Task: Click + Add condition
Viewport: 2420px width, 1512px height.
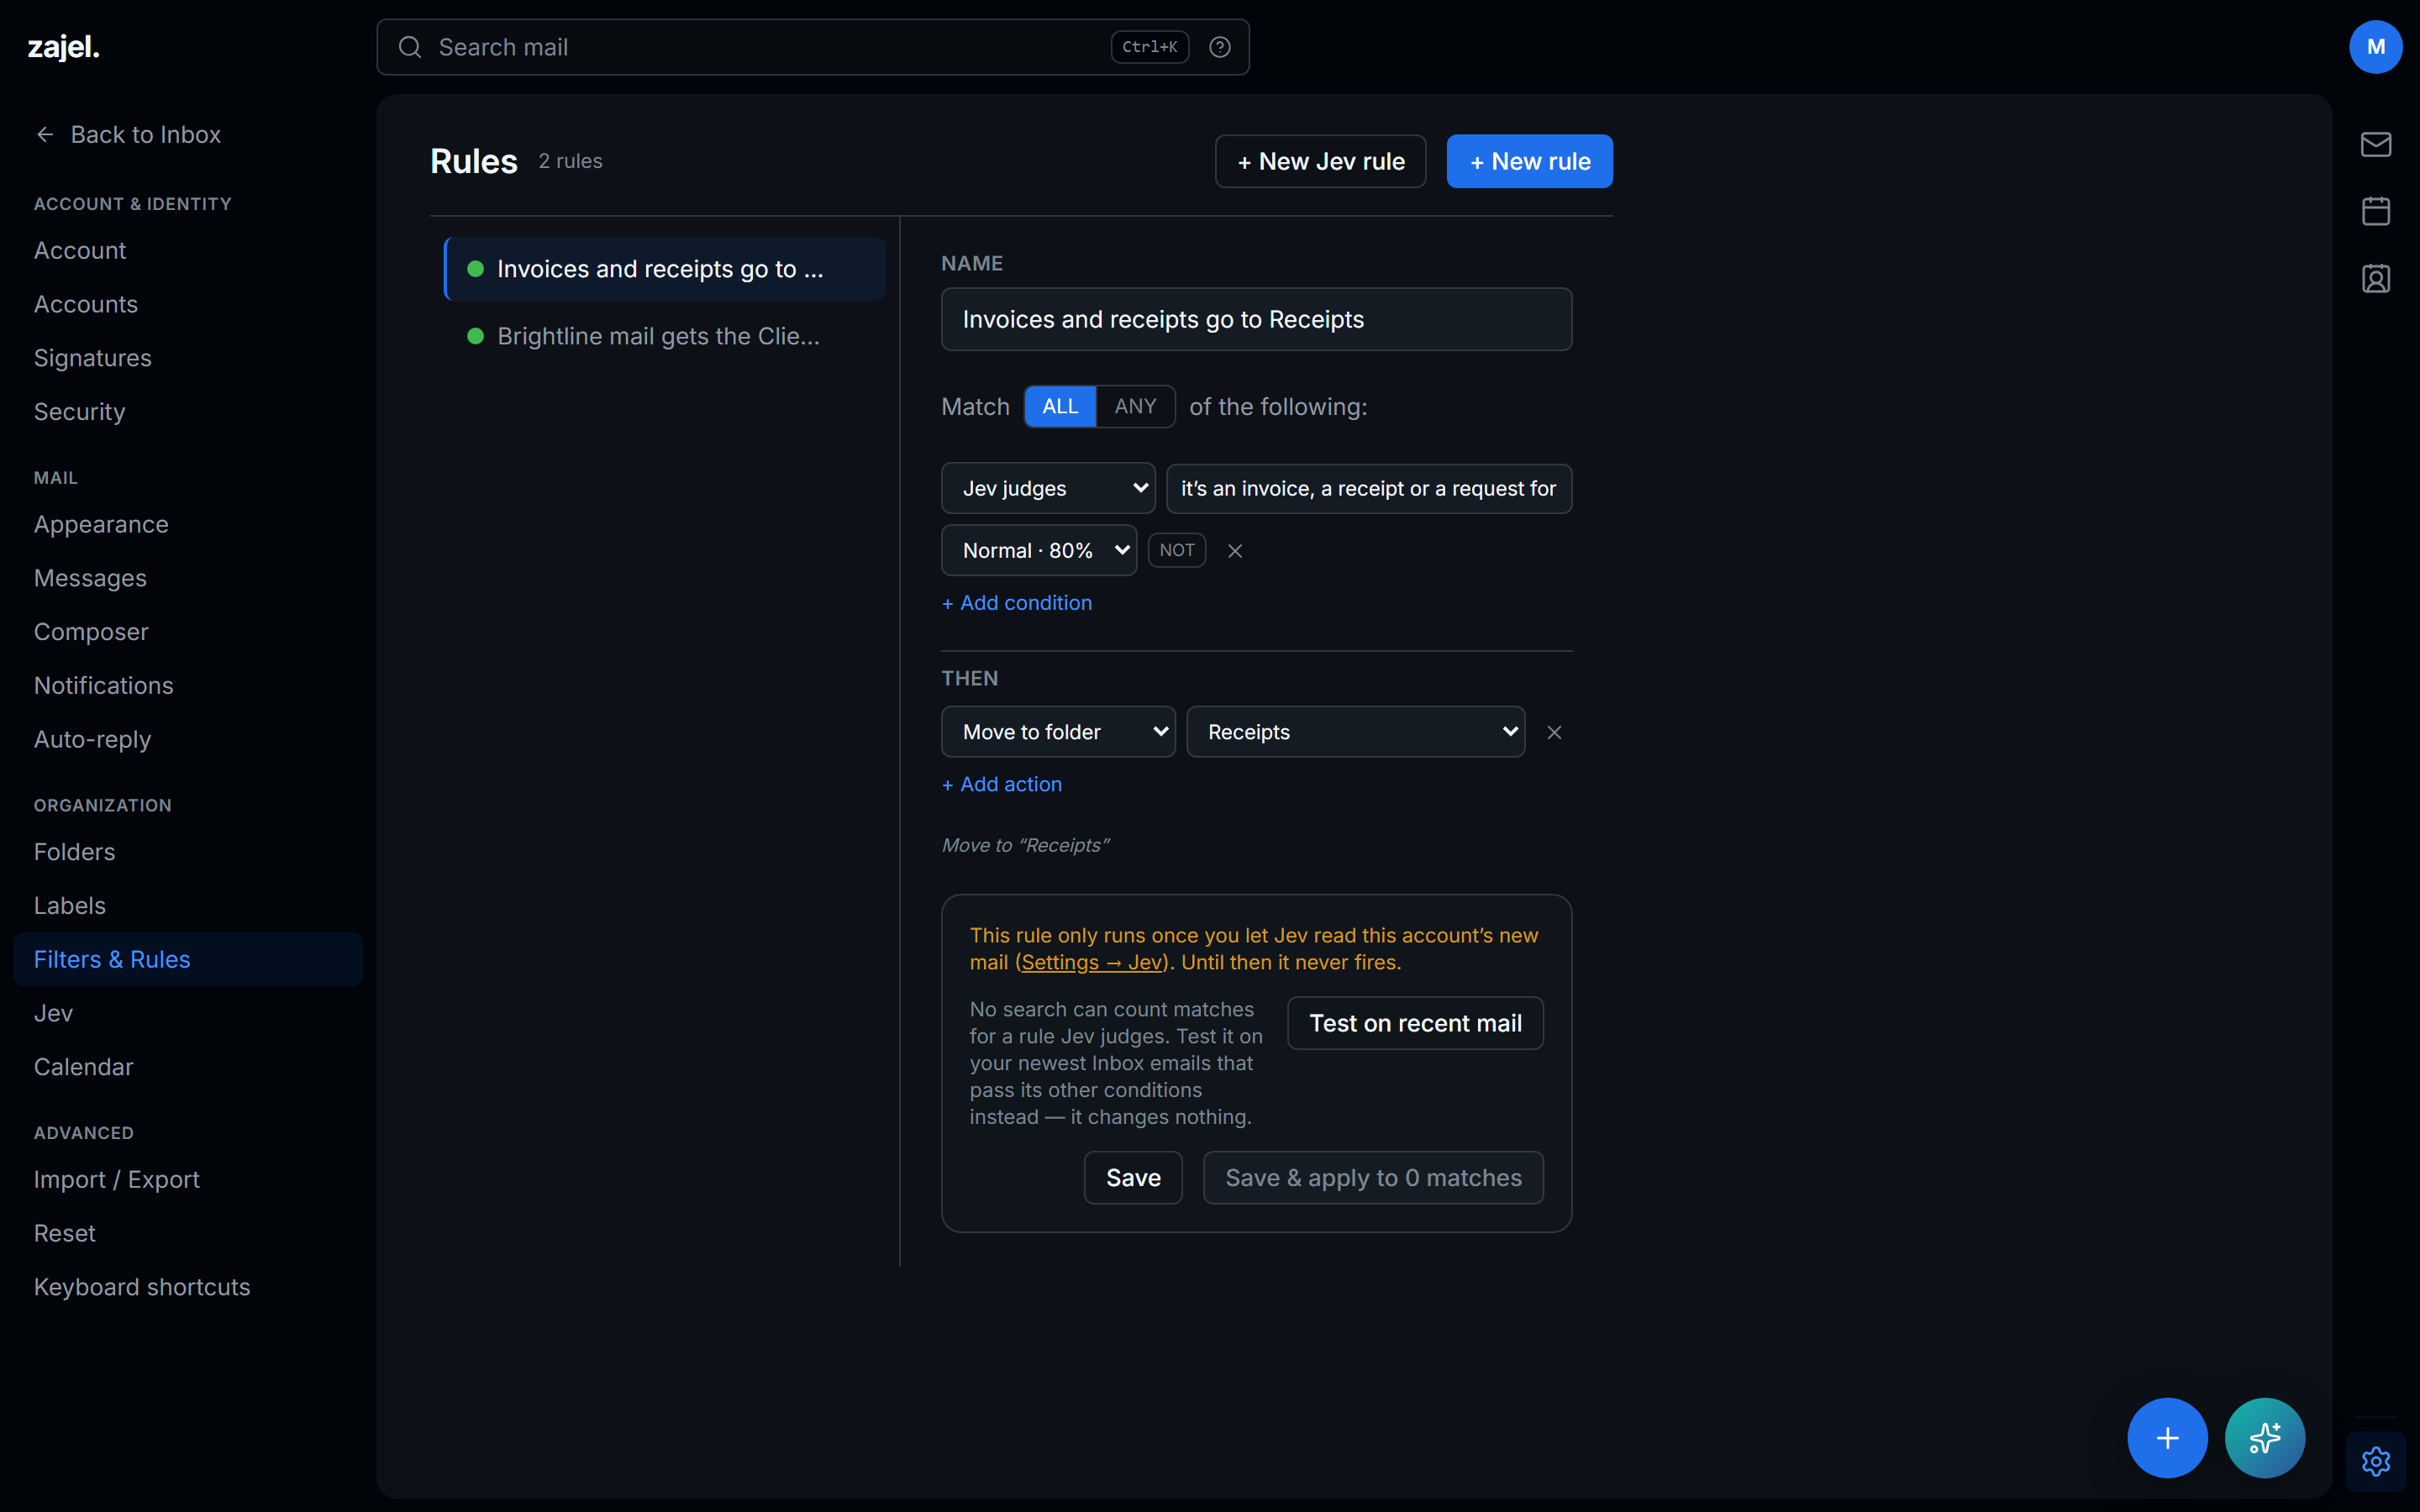Action: [1017, 603]
